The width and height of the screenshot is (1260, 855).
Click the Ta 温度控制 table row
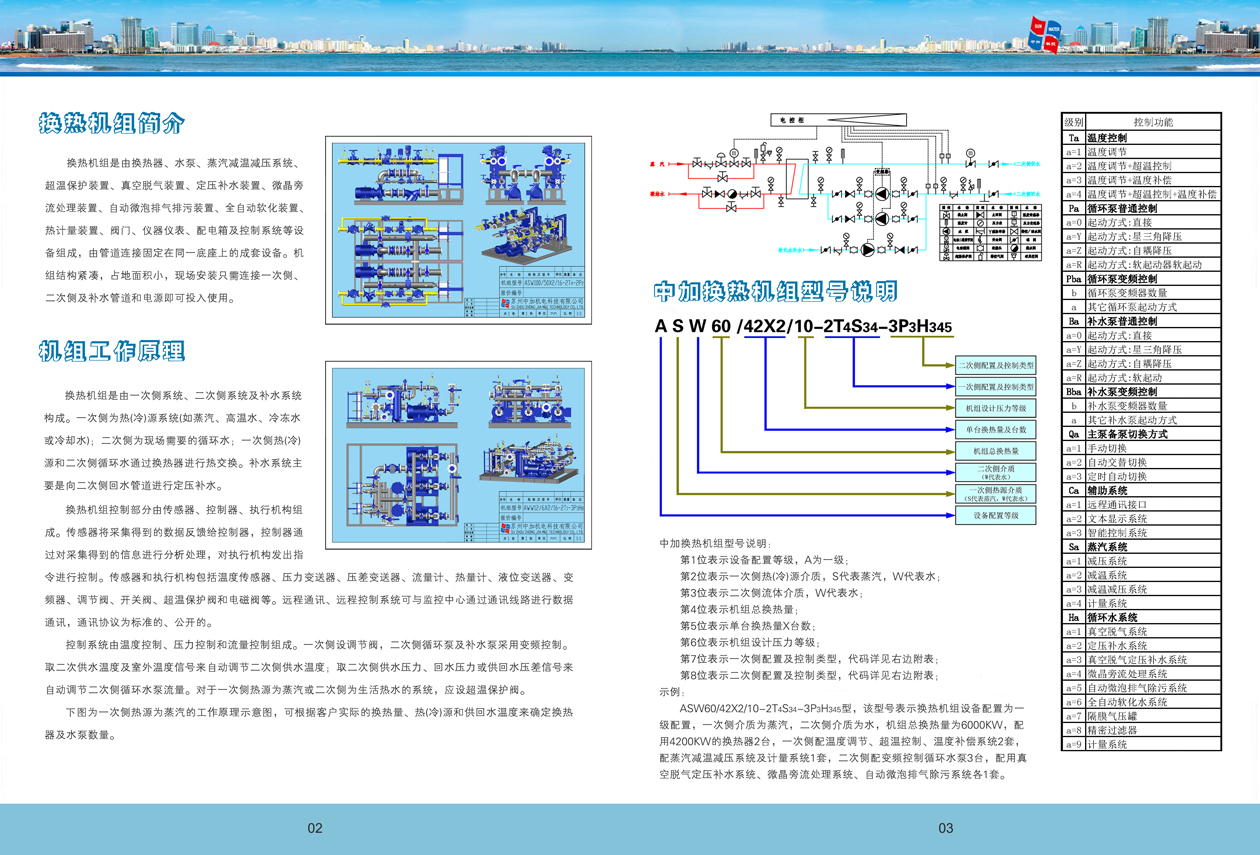[1141, 138]
